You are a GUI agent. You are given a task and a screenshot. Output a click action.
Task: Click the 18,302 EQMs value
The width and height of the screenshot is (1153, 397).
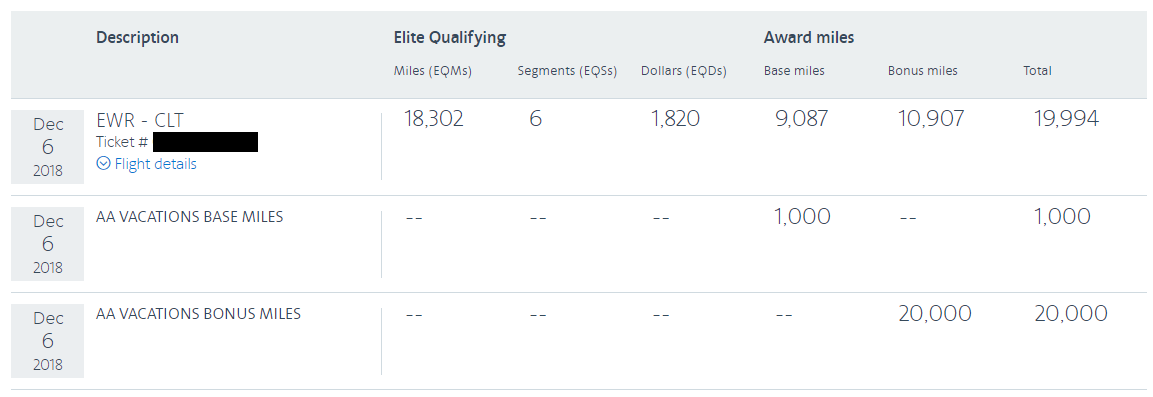pos(434,119)
